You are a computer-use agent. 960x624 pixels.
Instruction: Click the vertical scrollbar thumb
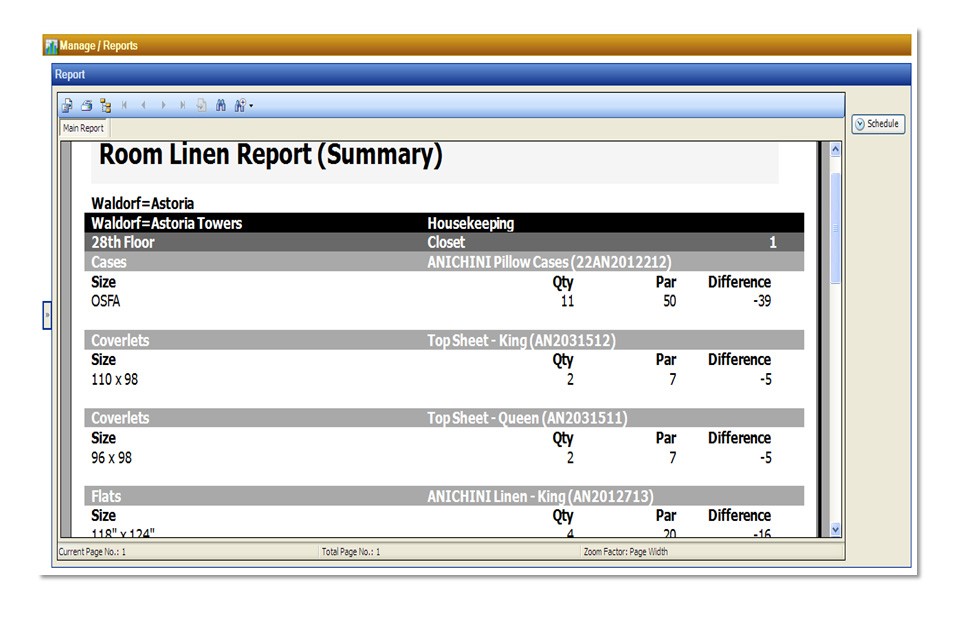[835, 228]
